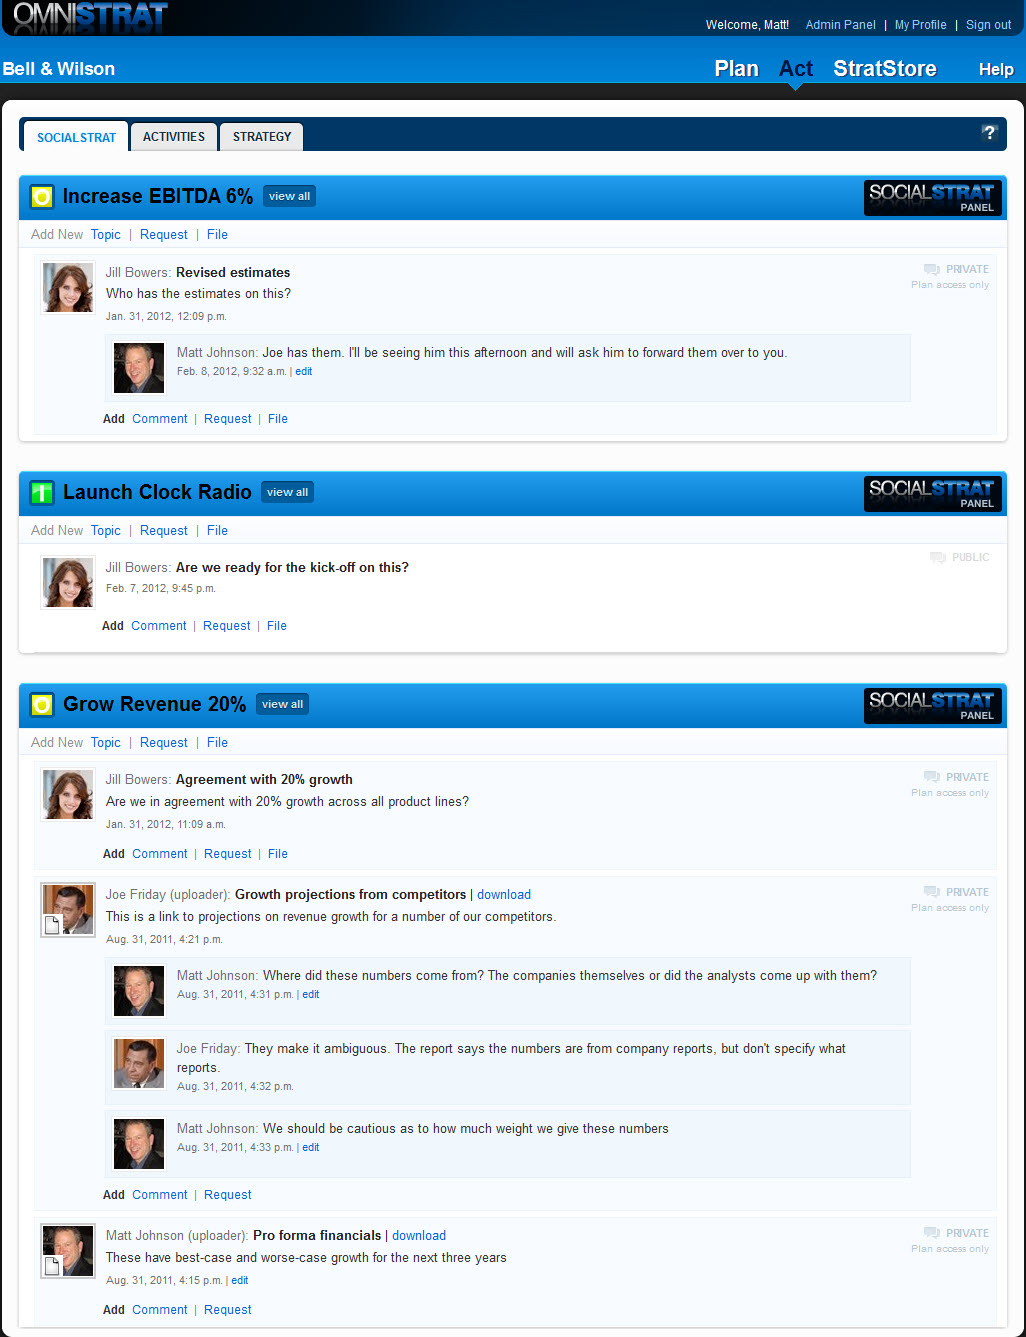
Task: Open Help in the top navigation
Action: (996, 69)
